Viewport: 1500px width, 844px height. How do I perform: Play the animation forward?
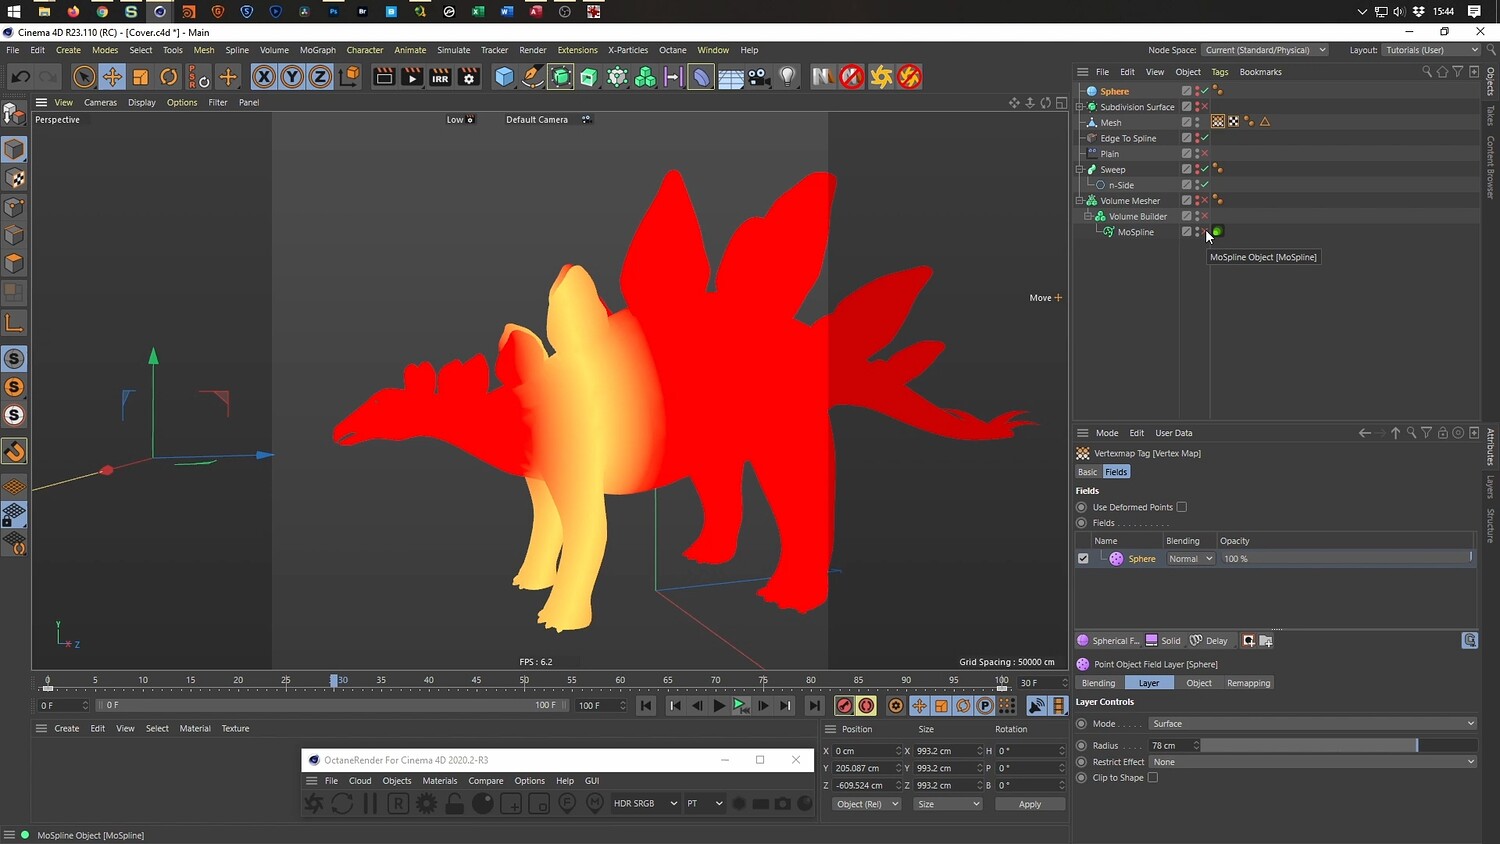pos(719,706)
